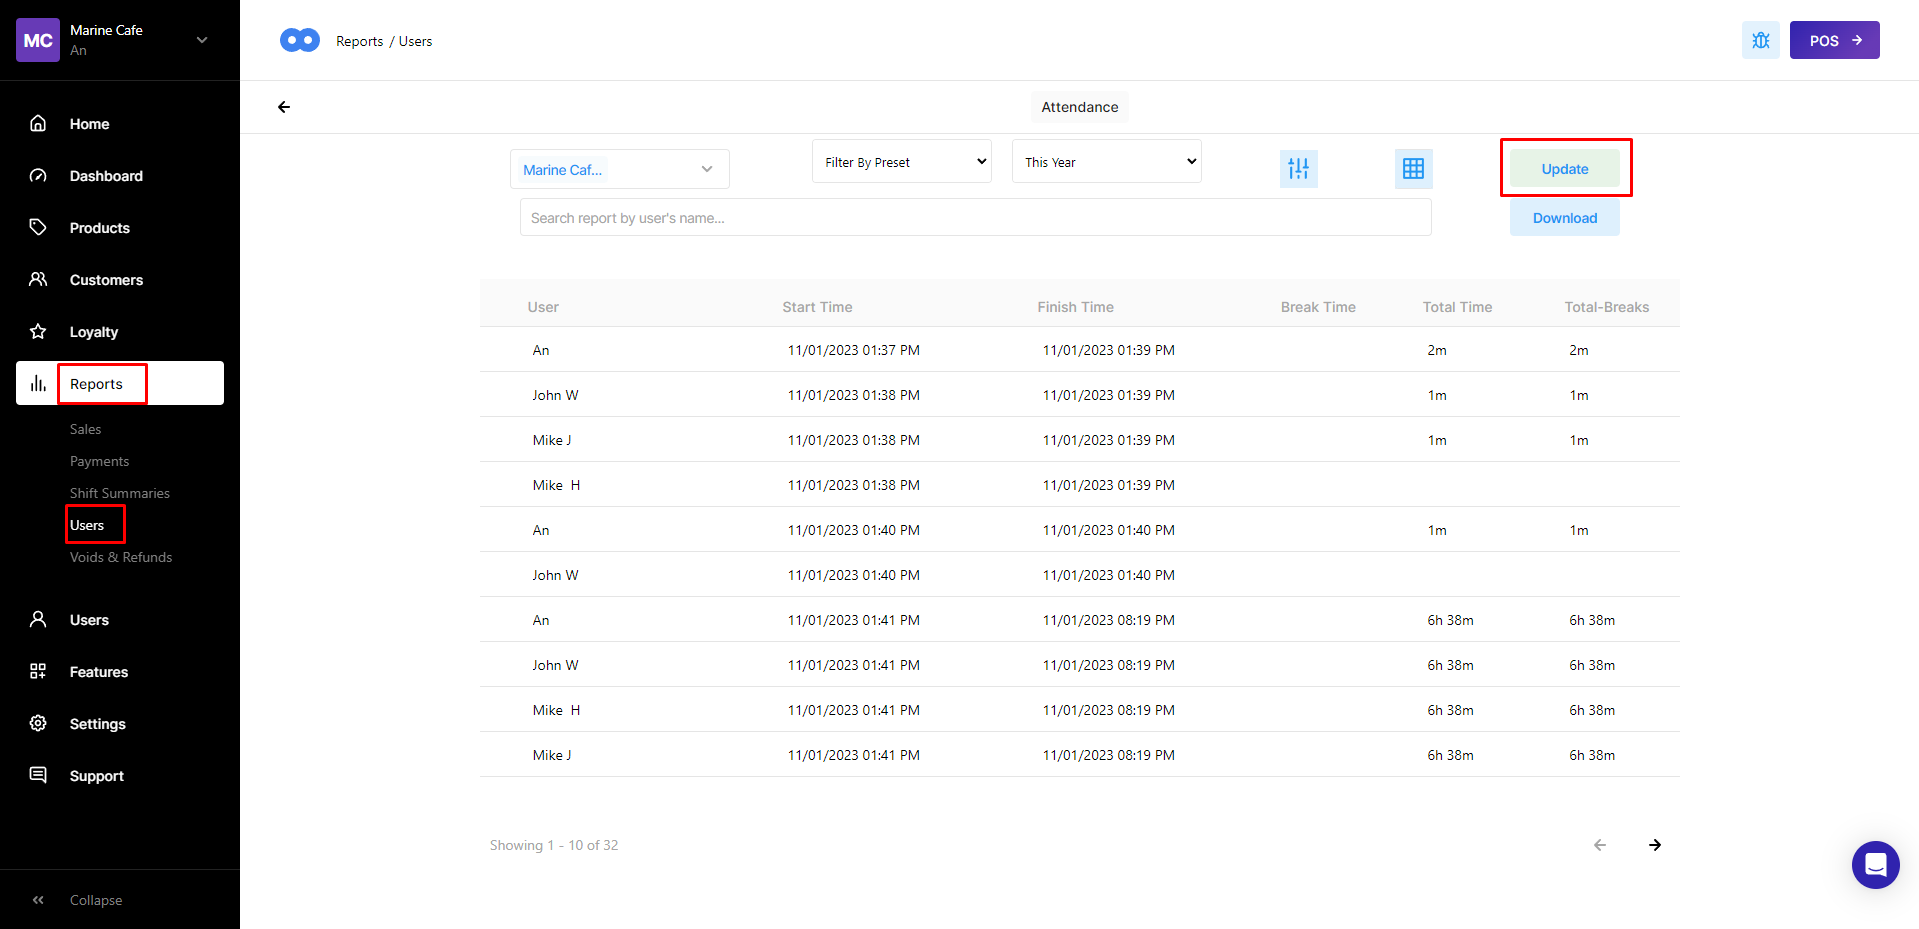
Task: Click the User column header
Action: coord(543,307)
